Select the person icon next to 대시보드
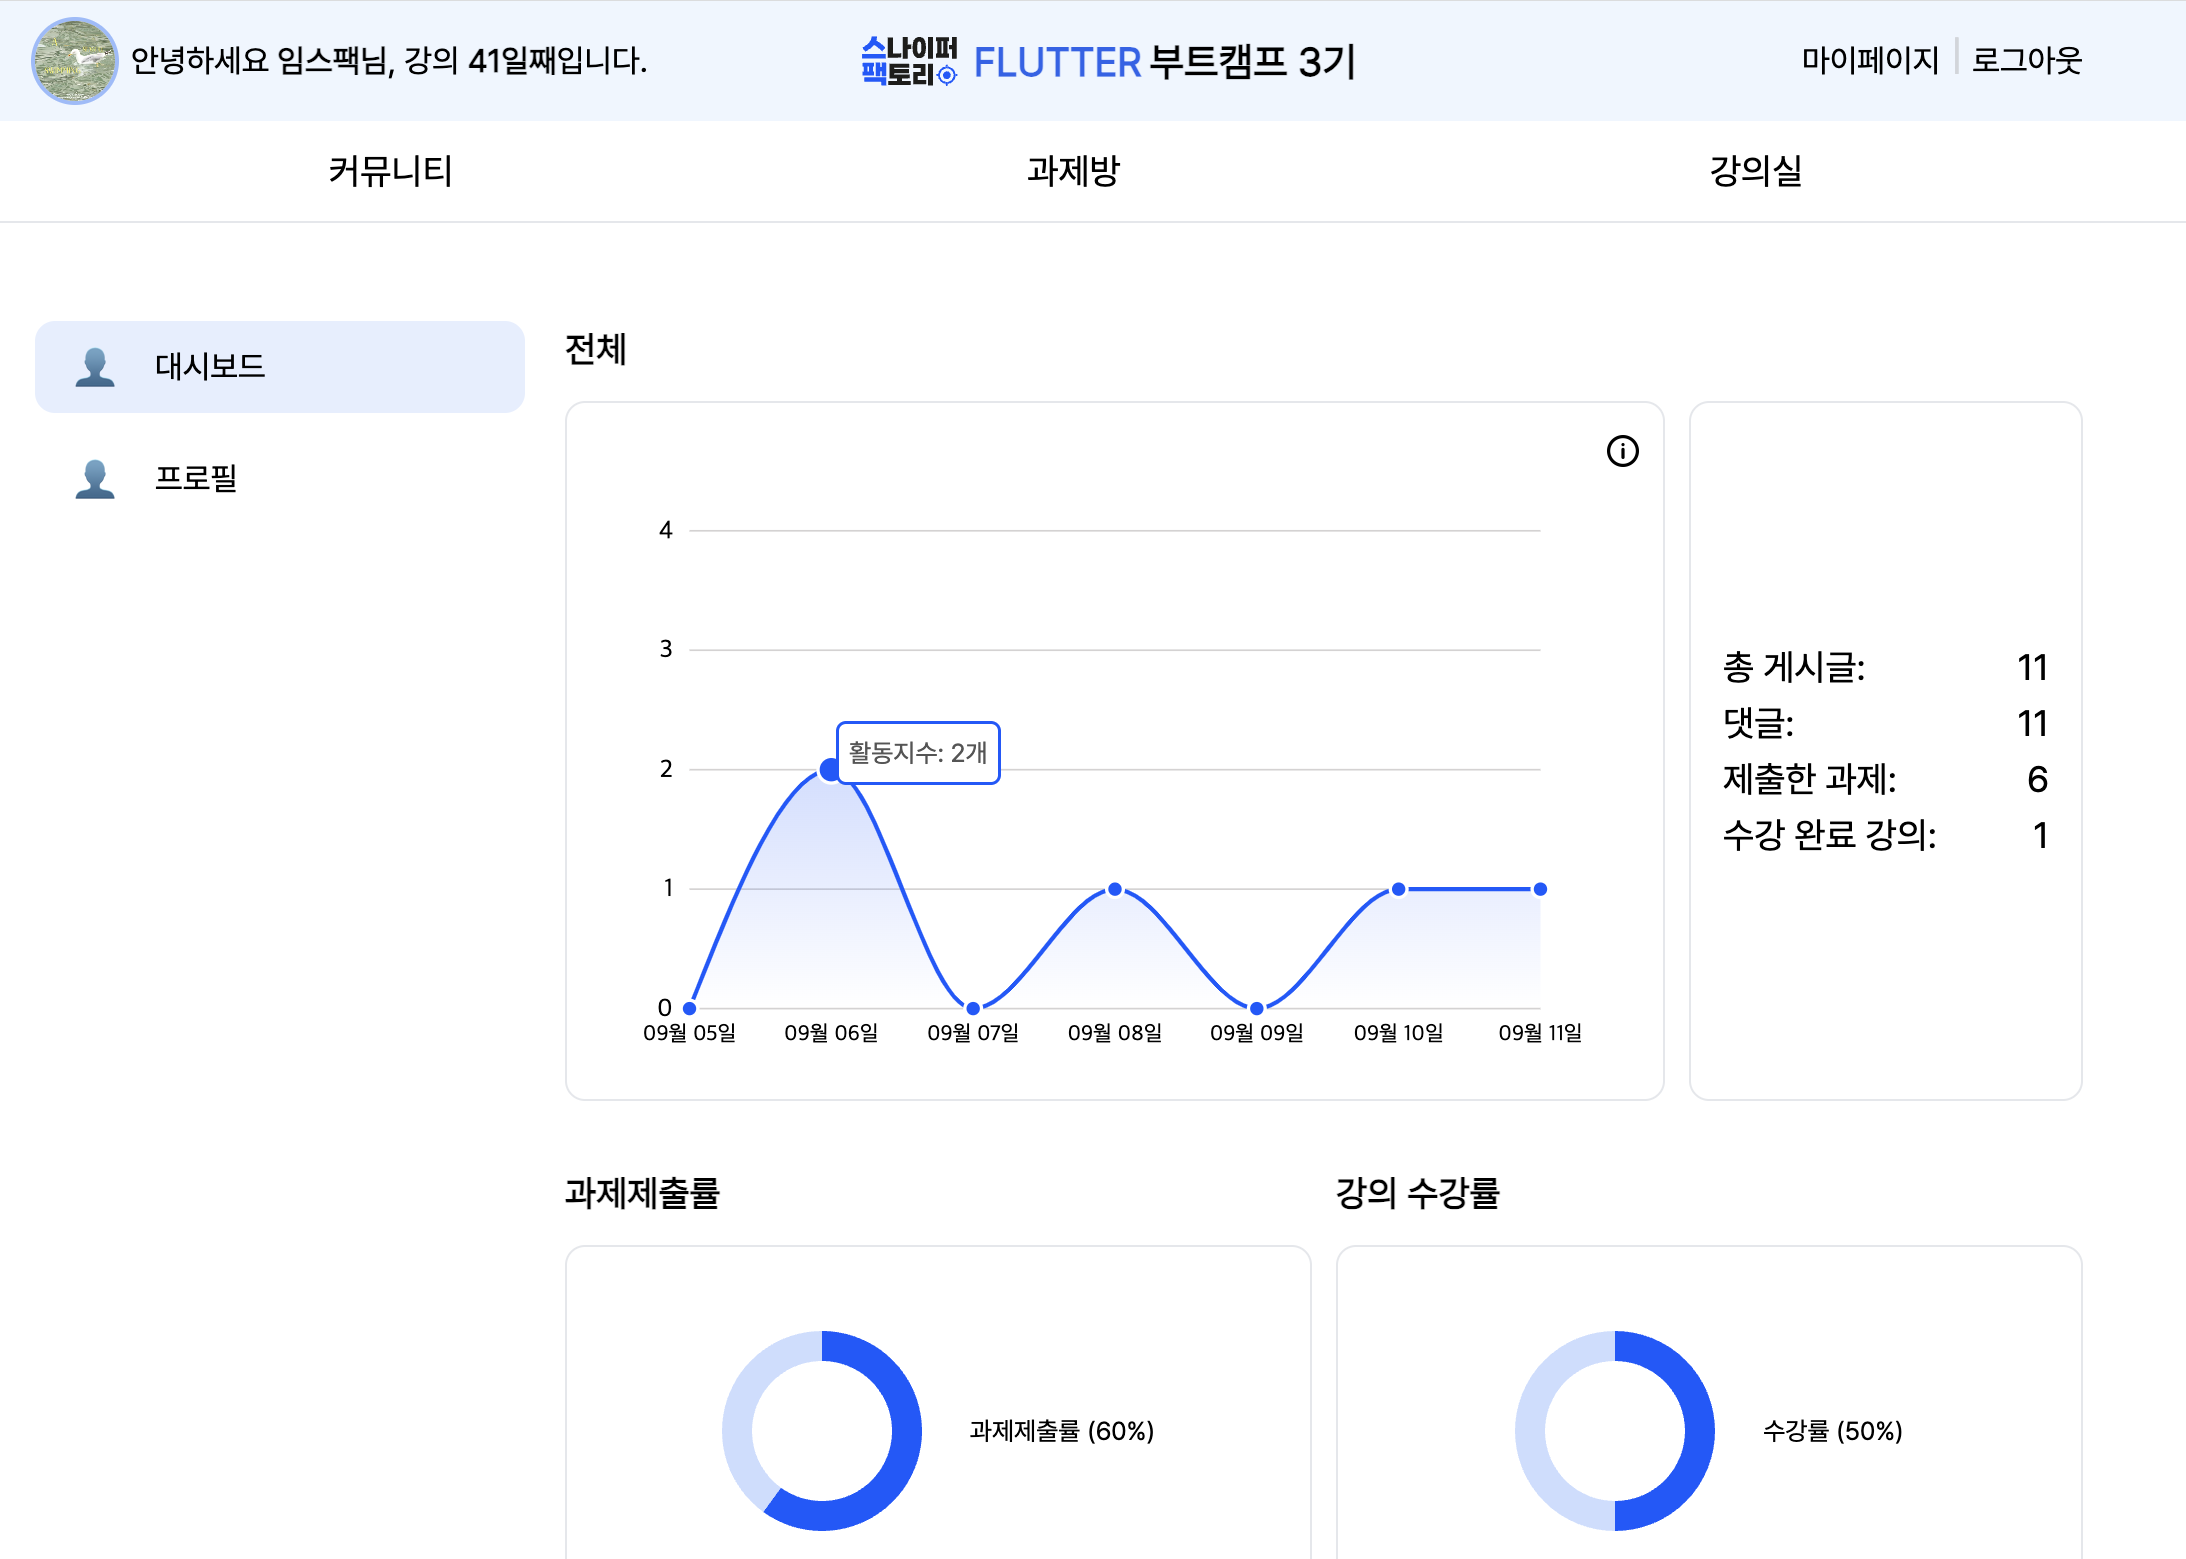Viewport: 2186px width, 1559px height. tap(96, 366)
